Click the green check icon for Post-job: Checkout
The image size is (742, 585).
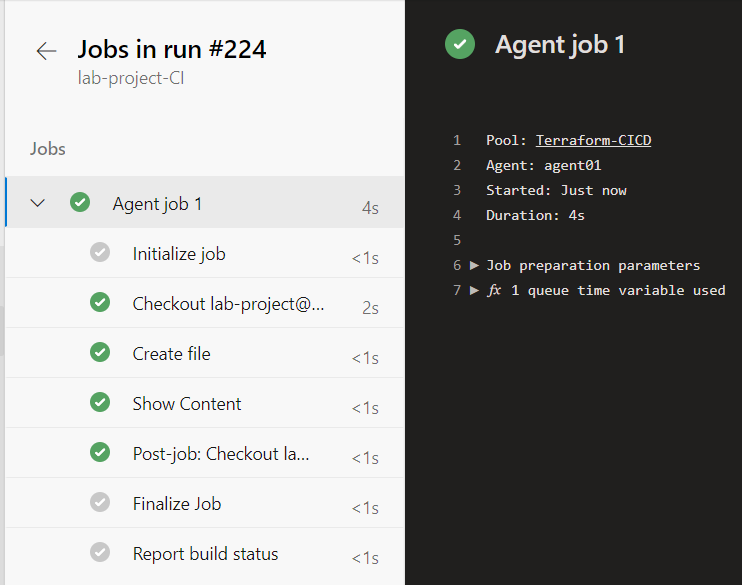point(100,452)
